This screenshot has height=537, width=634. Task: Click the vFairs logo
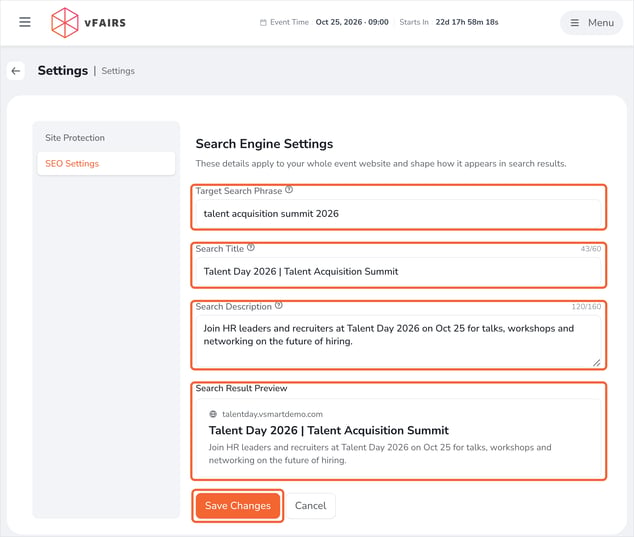[x=89, y=23]
